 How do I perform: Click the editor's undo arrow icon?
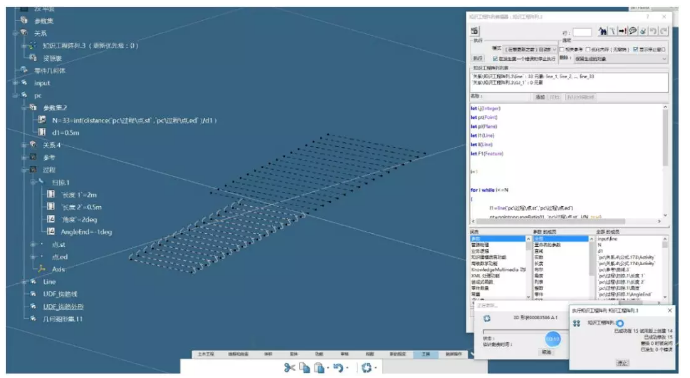653,31
